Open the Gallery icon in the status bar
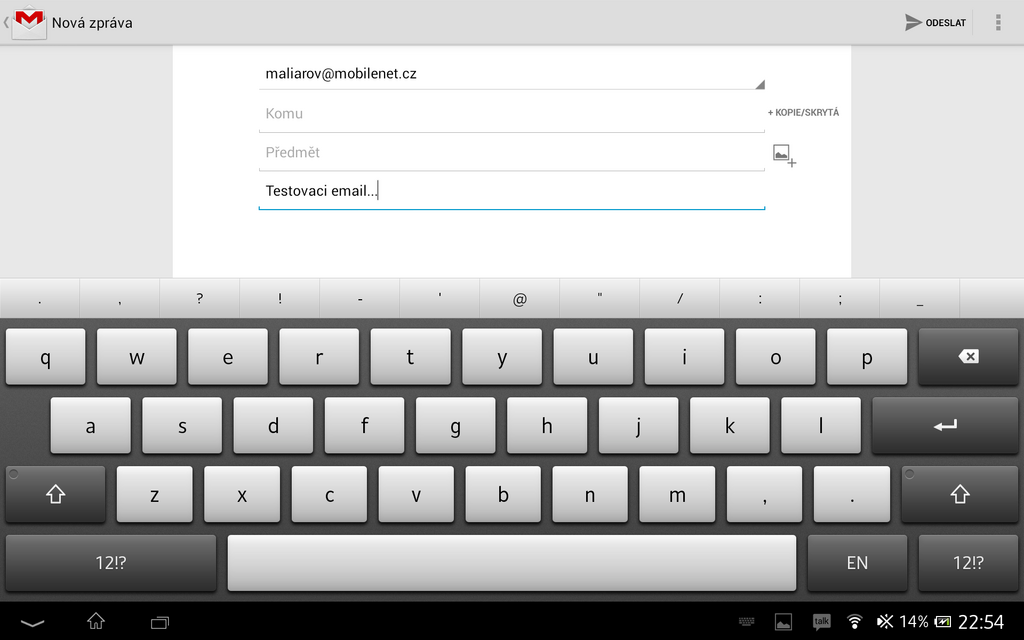Image resolution: width=1024 pixels, height=640 pixels. [x=784, y=620]
